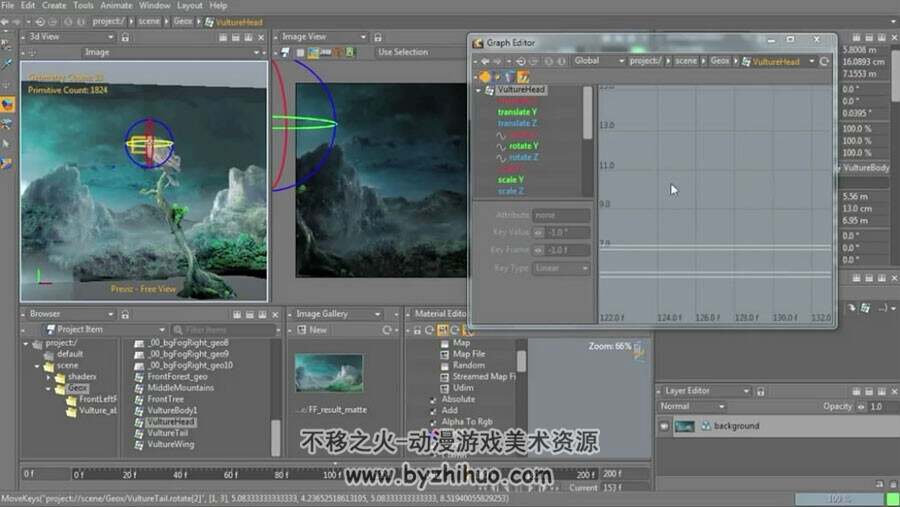This screenshot has width=900, height=507.
Task: Open the Project Item dropdown
Action: (106, 330)
